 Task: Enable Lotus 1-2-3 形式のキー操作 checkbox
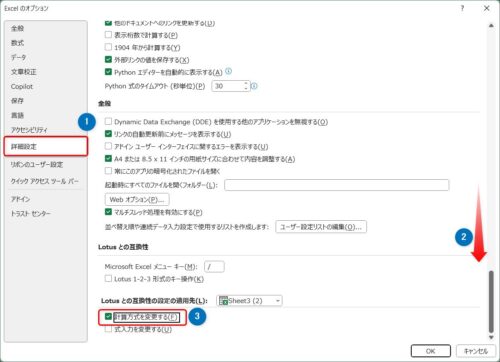(x=108, y=278)
